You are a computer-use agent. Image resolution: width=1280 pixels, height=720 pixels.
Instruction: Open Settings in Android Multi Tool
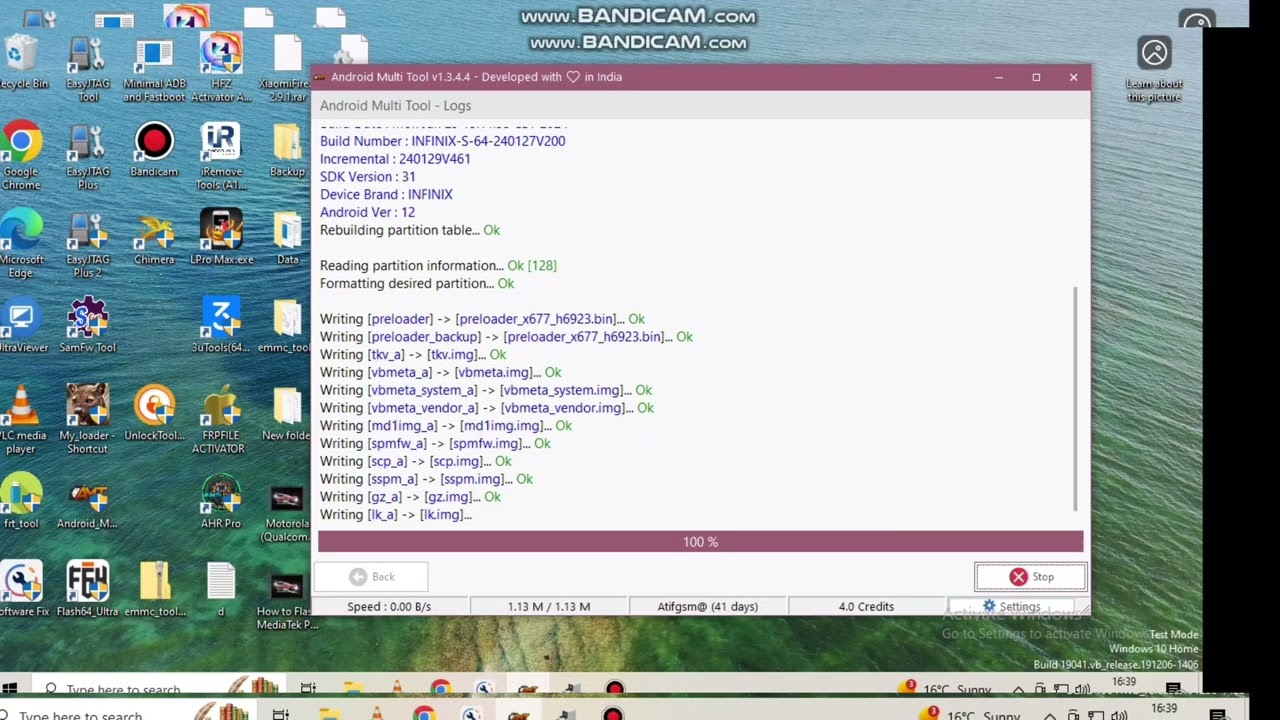(1011, 607)
